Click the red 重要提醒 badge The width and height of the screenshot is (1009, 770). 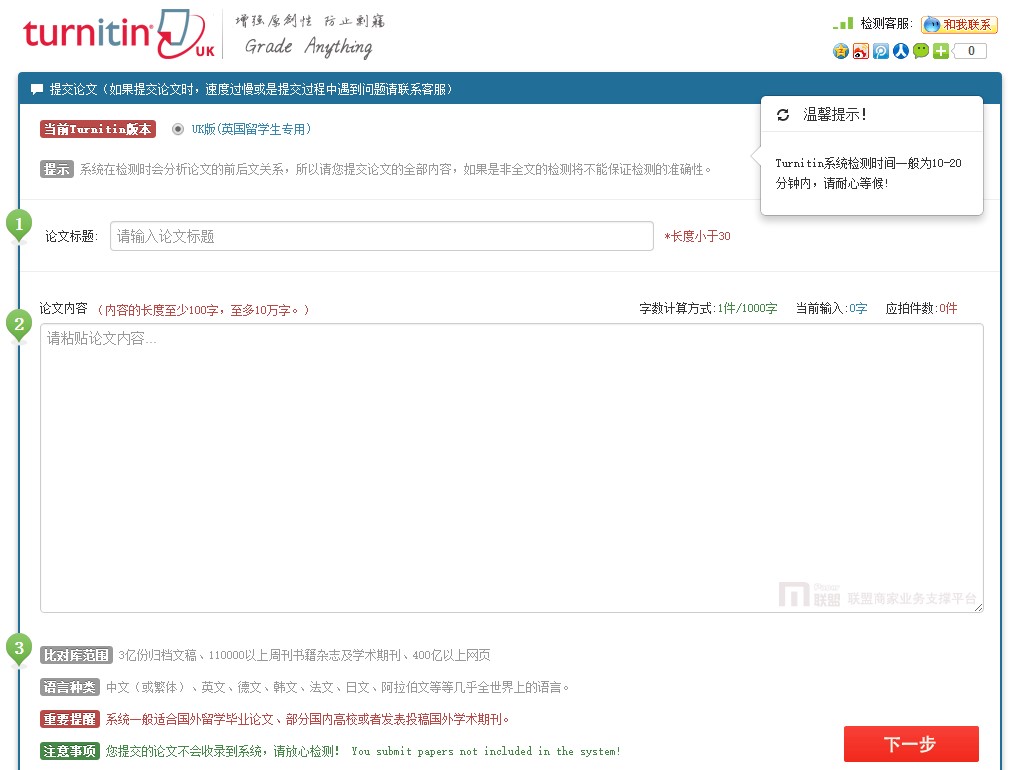(69, 719)
